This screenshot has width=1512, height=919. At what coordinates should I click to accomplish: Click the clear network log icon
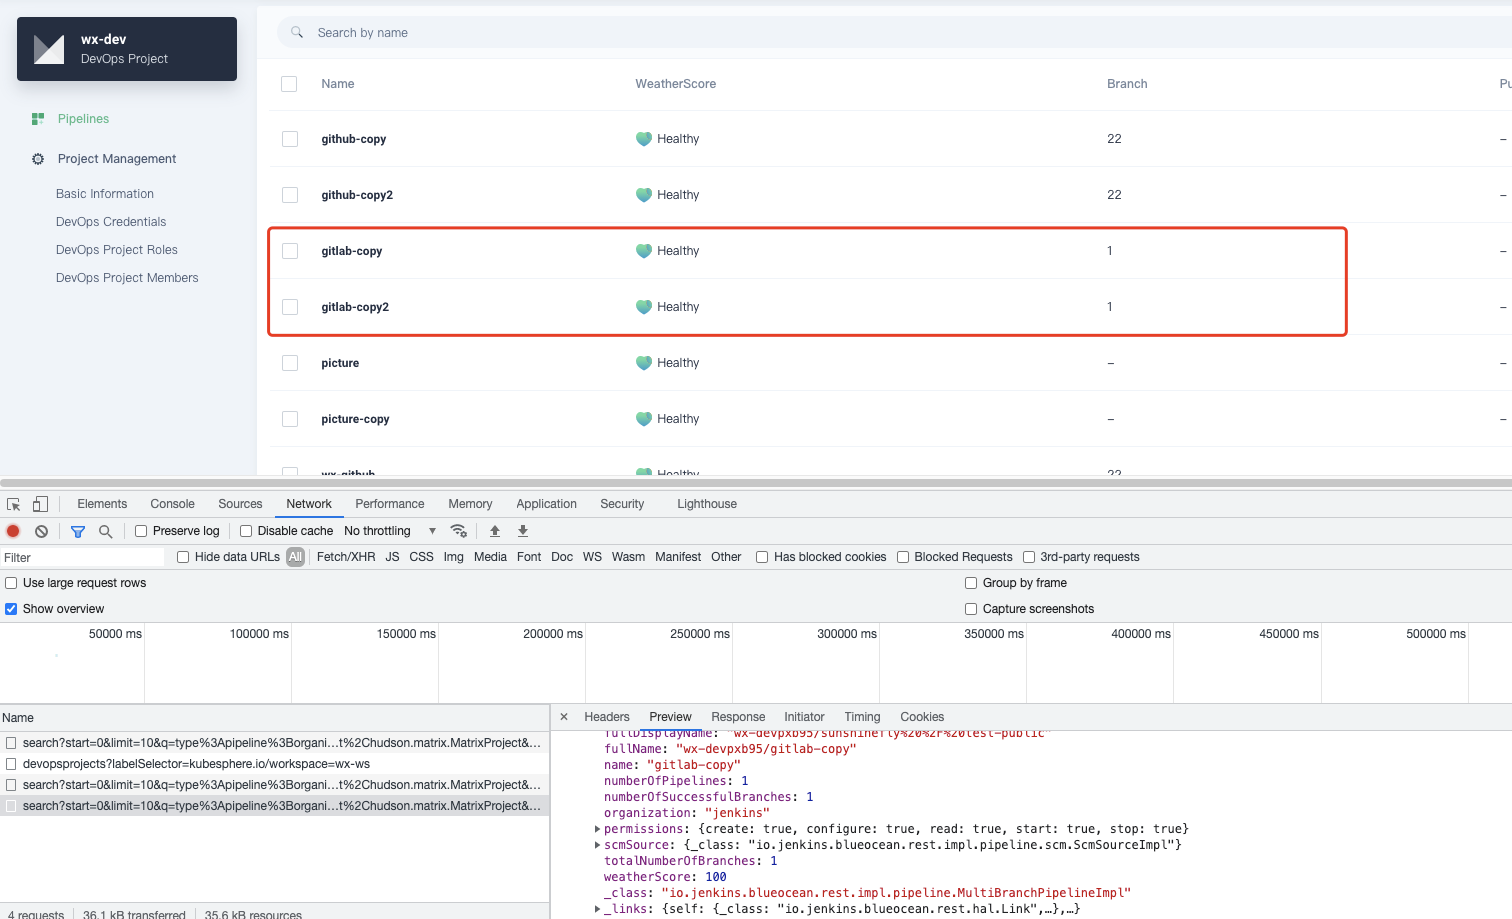pyautogui.click(x=40, y=531)
